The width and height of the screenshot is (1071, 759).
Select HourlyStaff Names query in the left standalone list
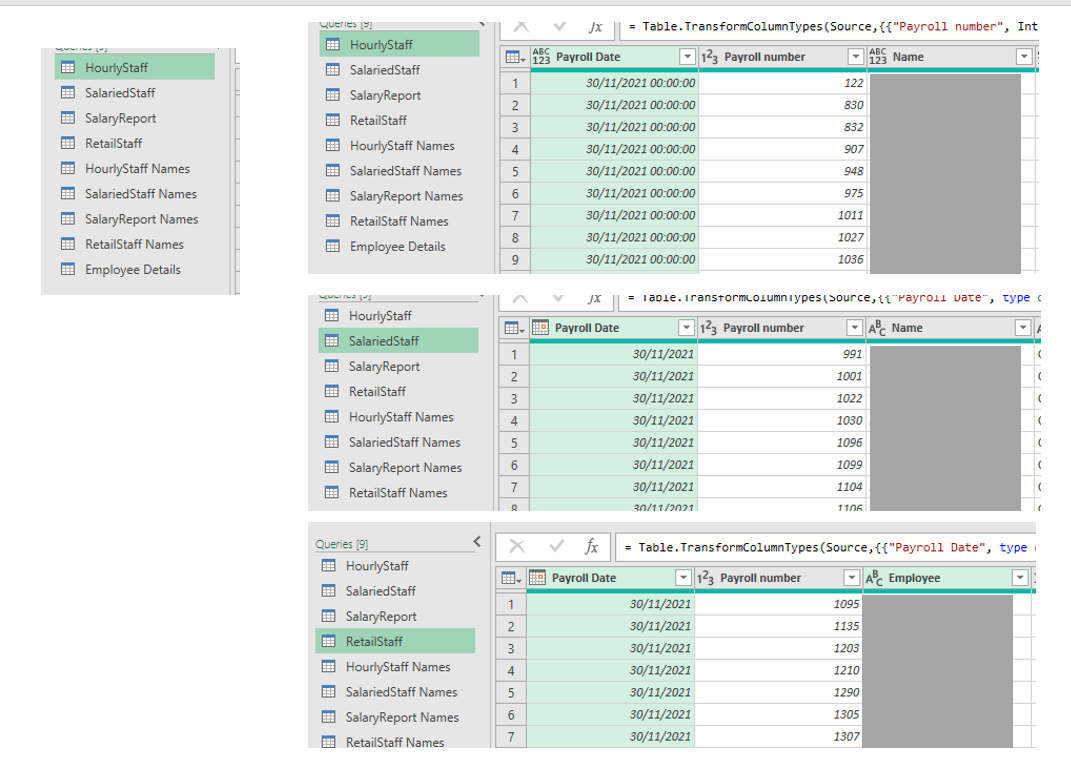point(135,168)
